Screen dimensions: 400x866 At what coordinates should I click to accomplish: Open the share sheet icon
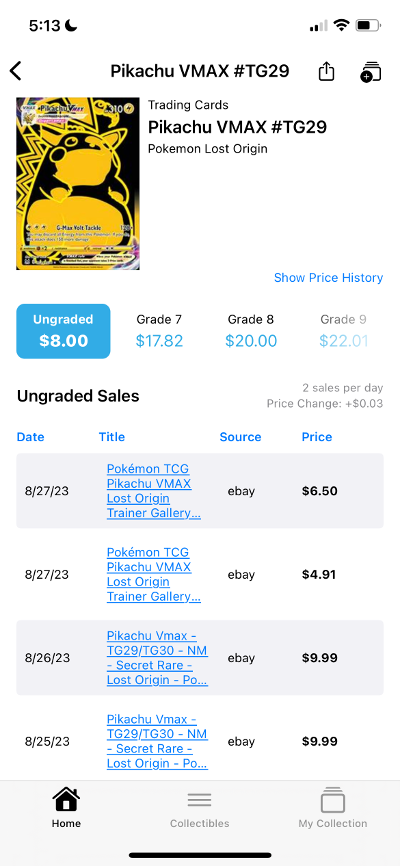pyautogui.click(x=326, y=71)
